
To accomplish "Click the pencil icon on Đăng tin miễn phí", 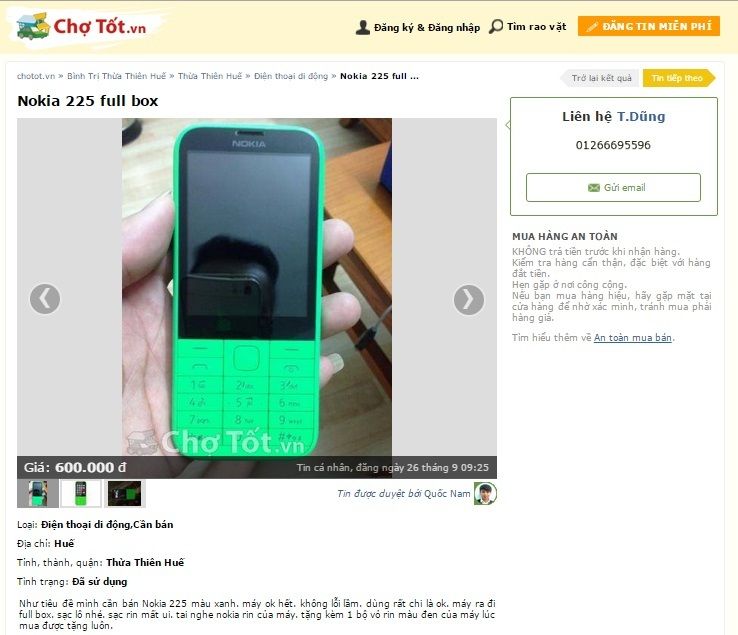I will [x=592, y=26].
